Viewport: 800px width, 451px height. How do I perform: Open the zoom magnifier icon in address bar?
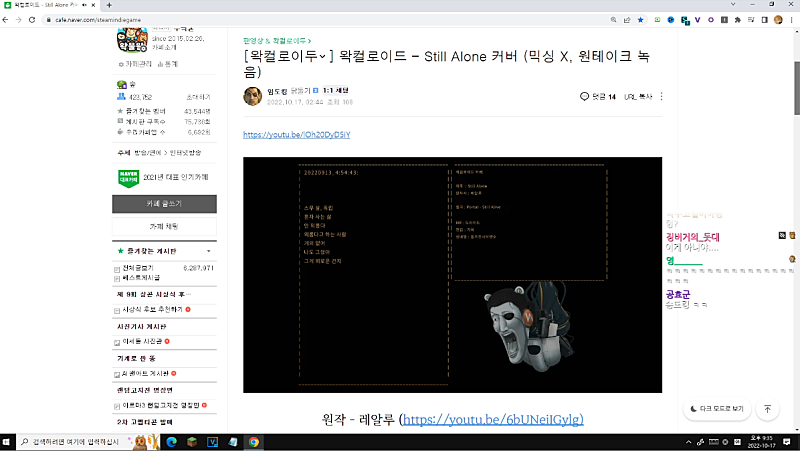613,20
